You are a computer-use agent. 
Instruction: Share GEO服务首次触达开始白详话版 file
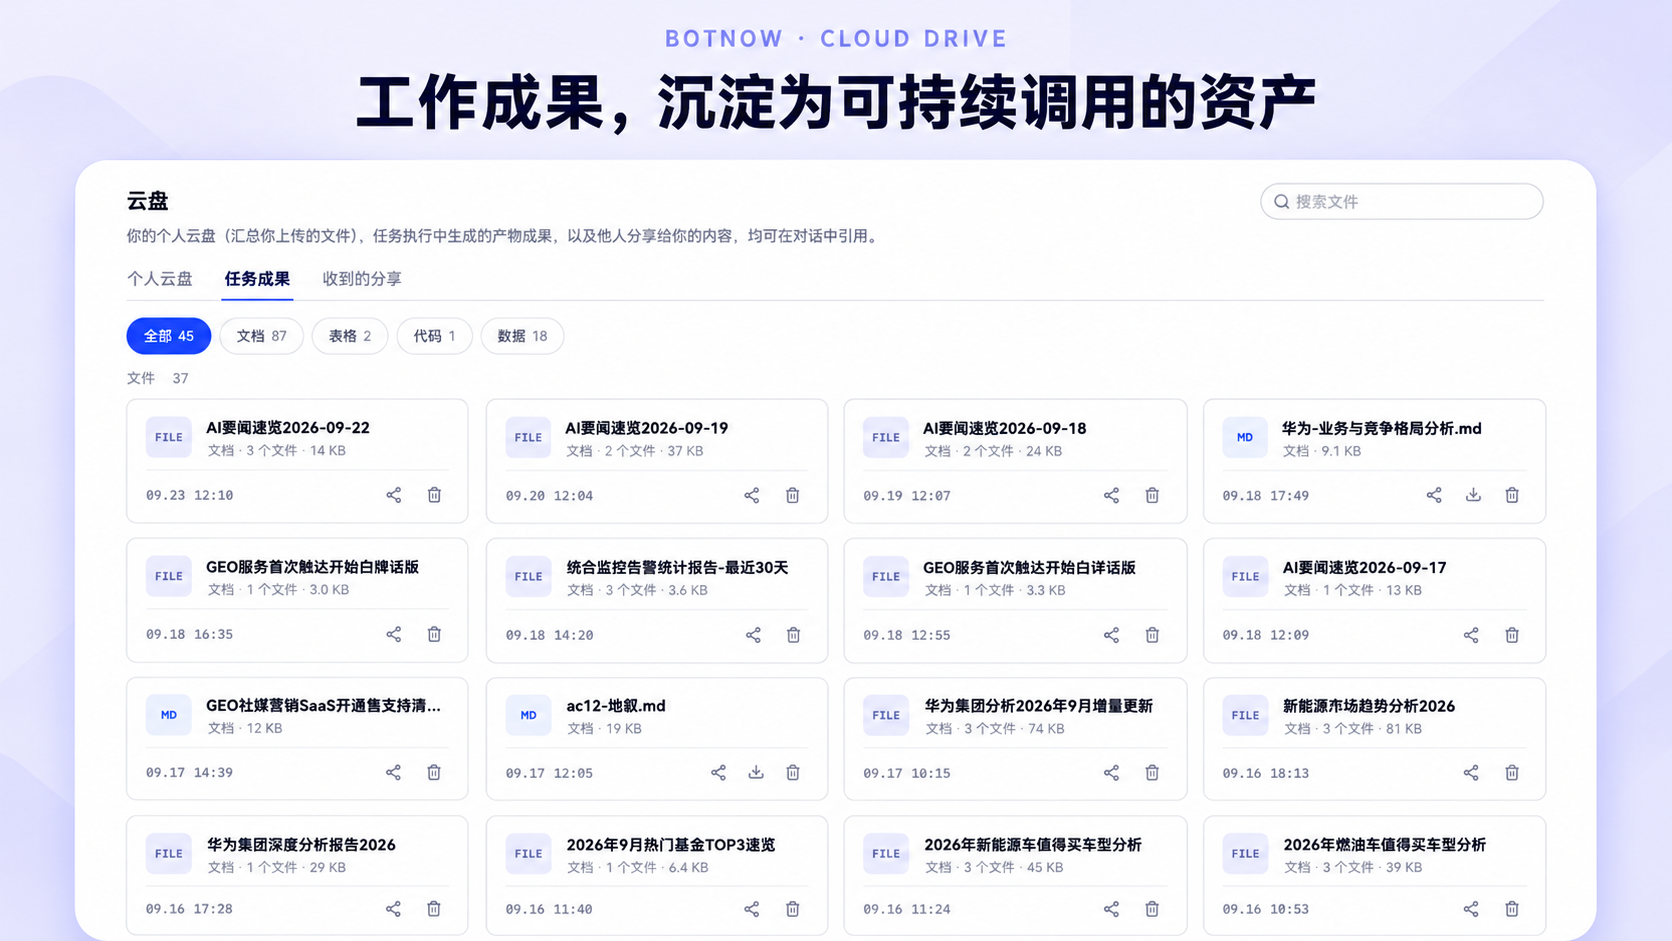click(x=1111, y=635)
